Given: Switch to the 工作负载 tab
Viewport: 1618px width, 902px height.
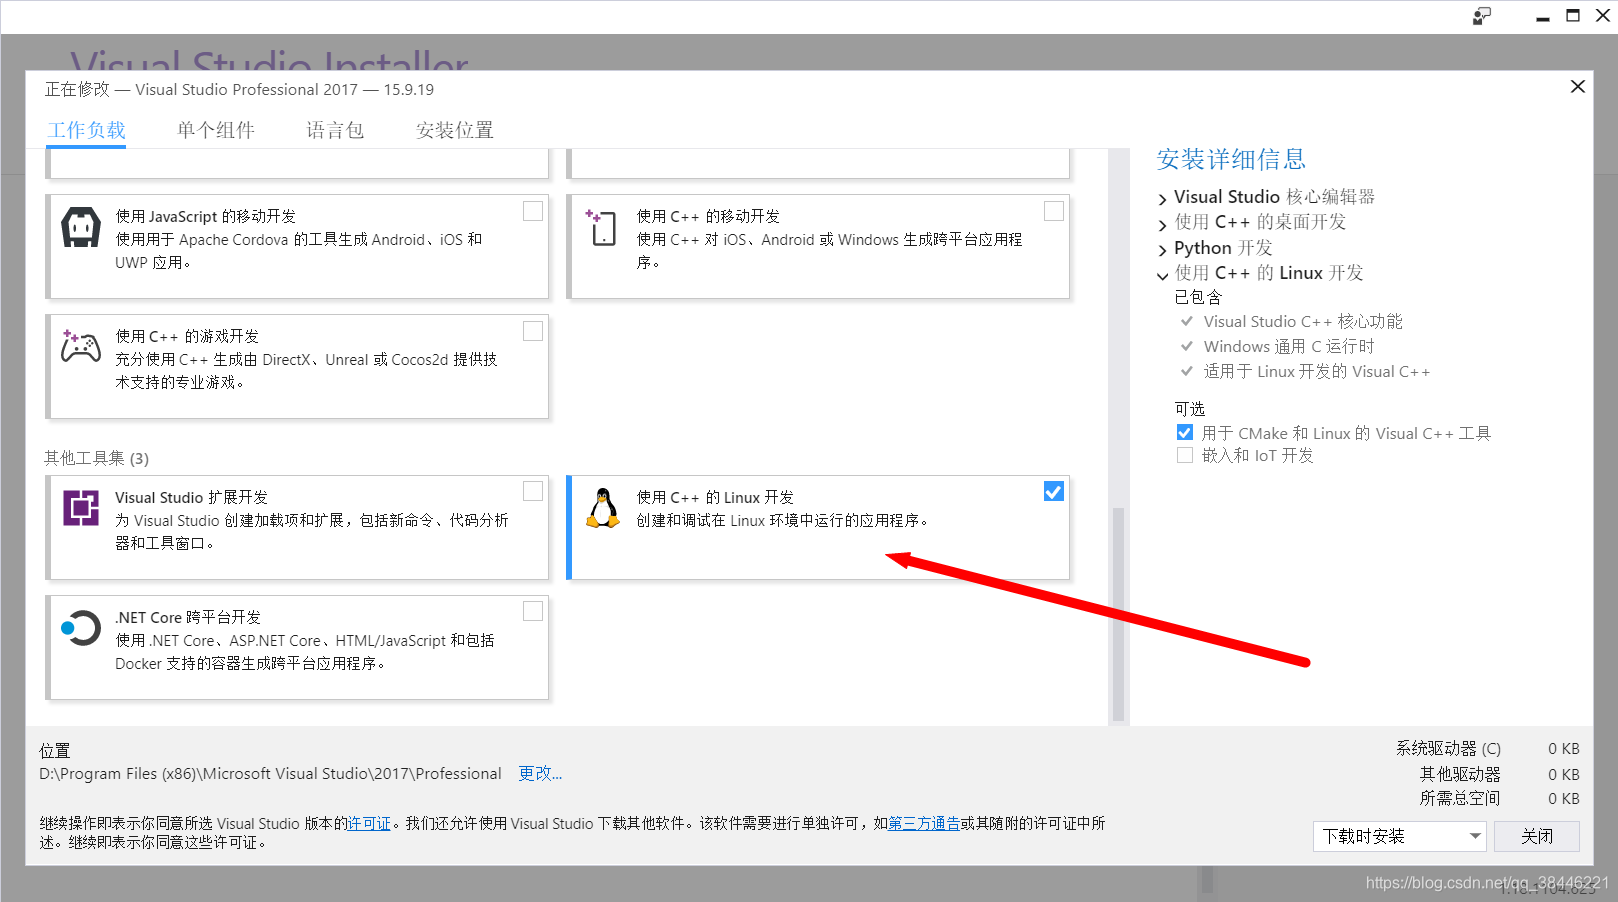Looking at the screenshot, I should [x=87, y=130].
